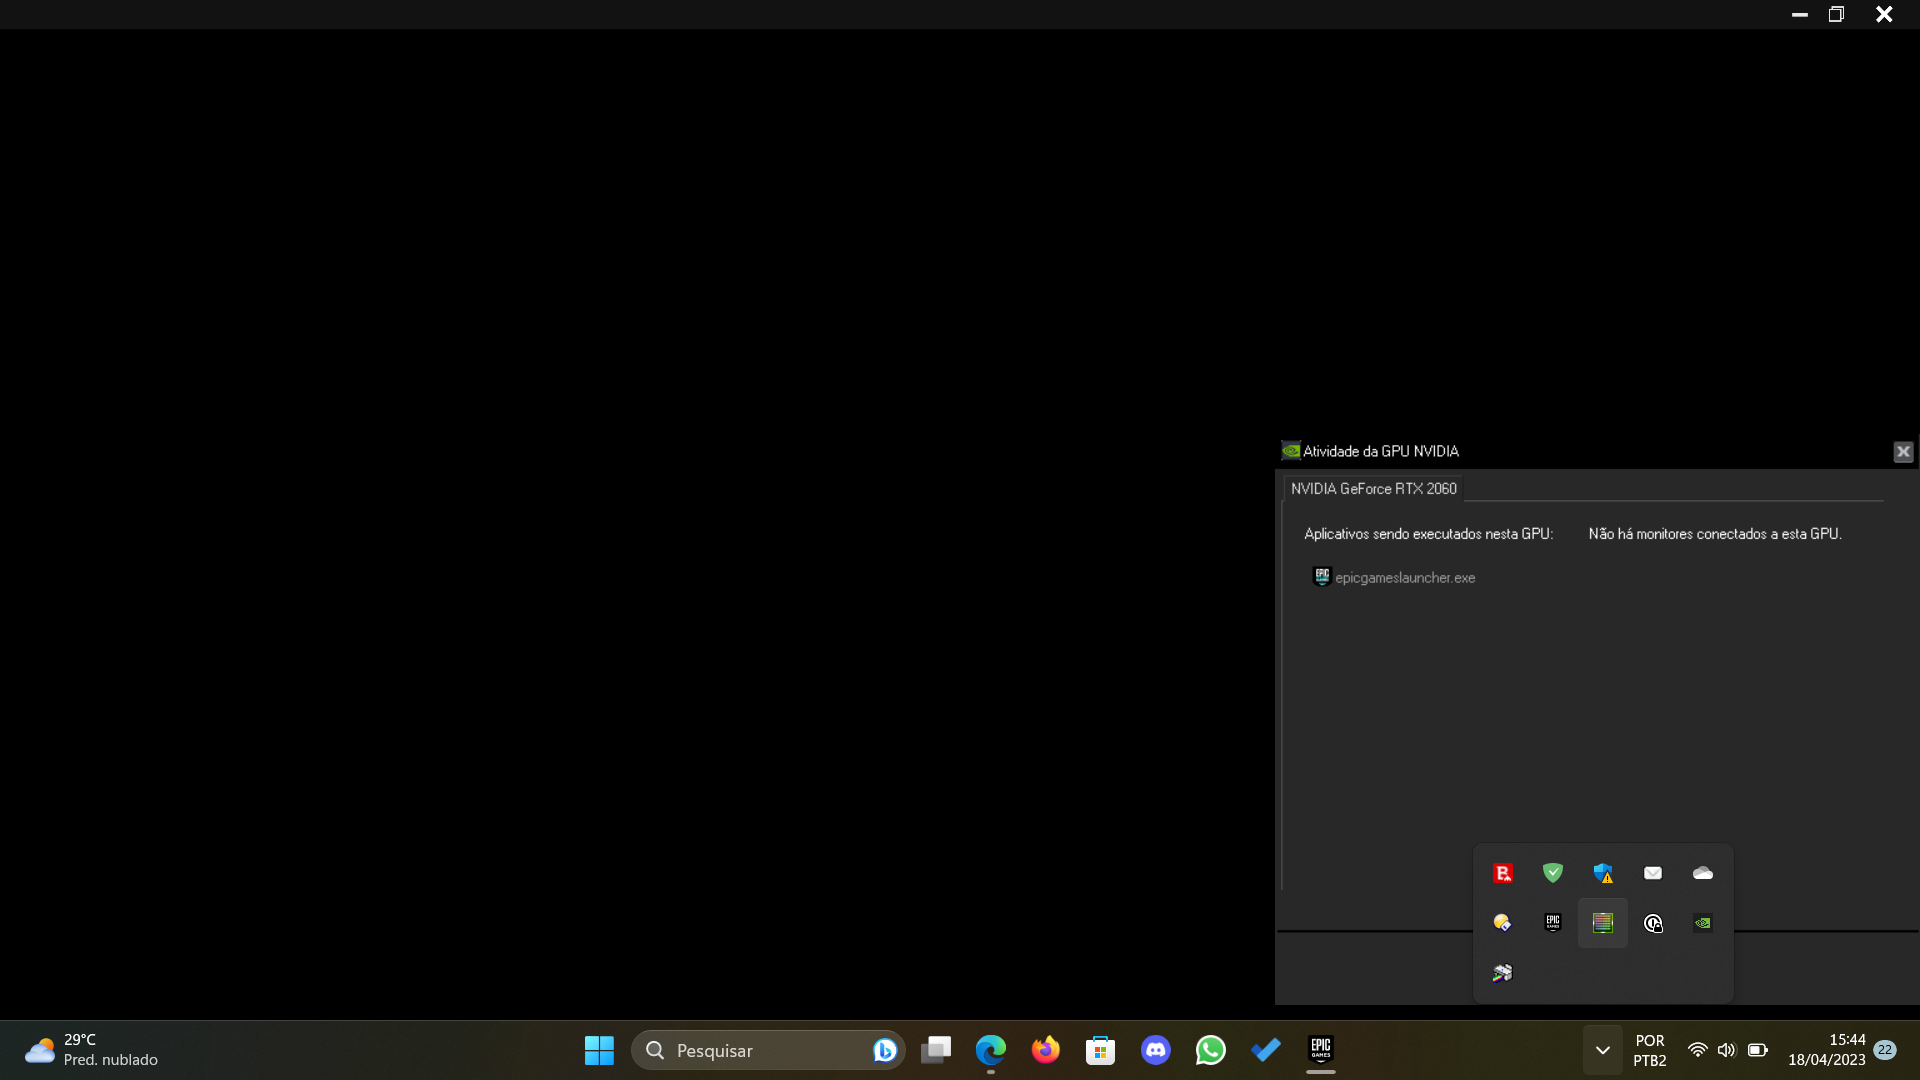Screen dimensions: 1920x1080
Task: Click the red Bitdefender tray icon
Action: 1502,873
